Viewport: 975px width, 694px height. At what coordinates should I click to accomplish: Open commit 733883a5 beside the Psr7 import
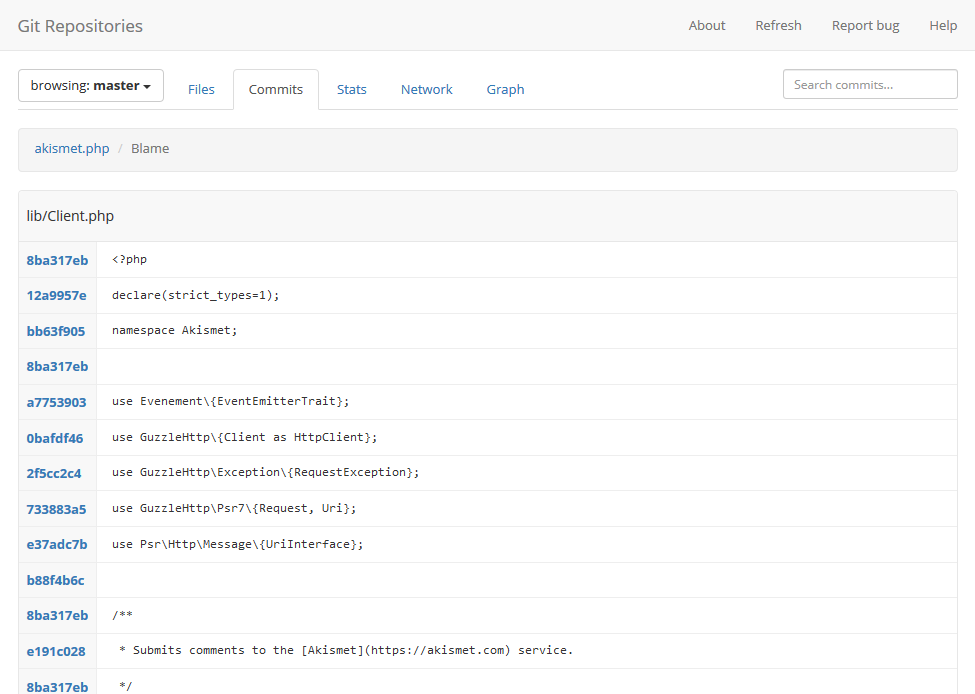tap(56, 509)
